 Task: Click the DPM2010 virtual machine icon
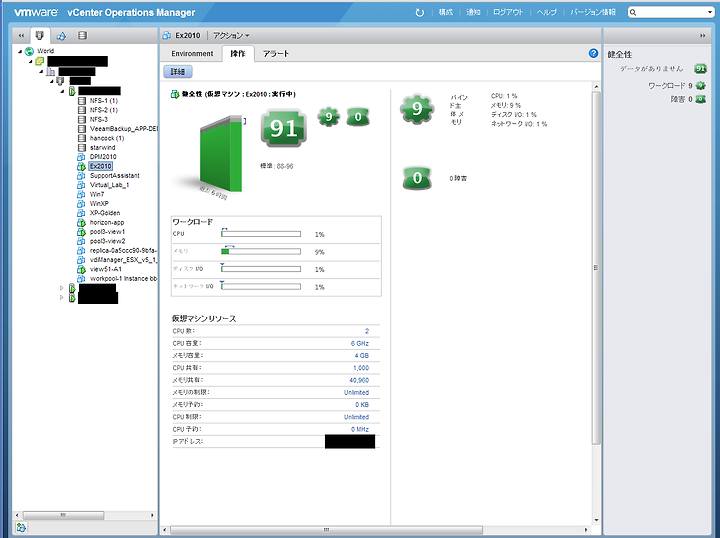tap(81, 157)
